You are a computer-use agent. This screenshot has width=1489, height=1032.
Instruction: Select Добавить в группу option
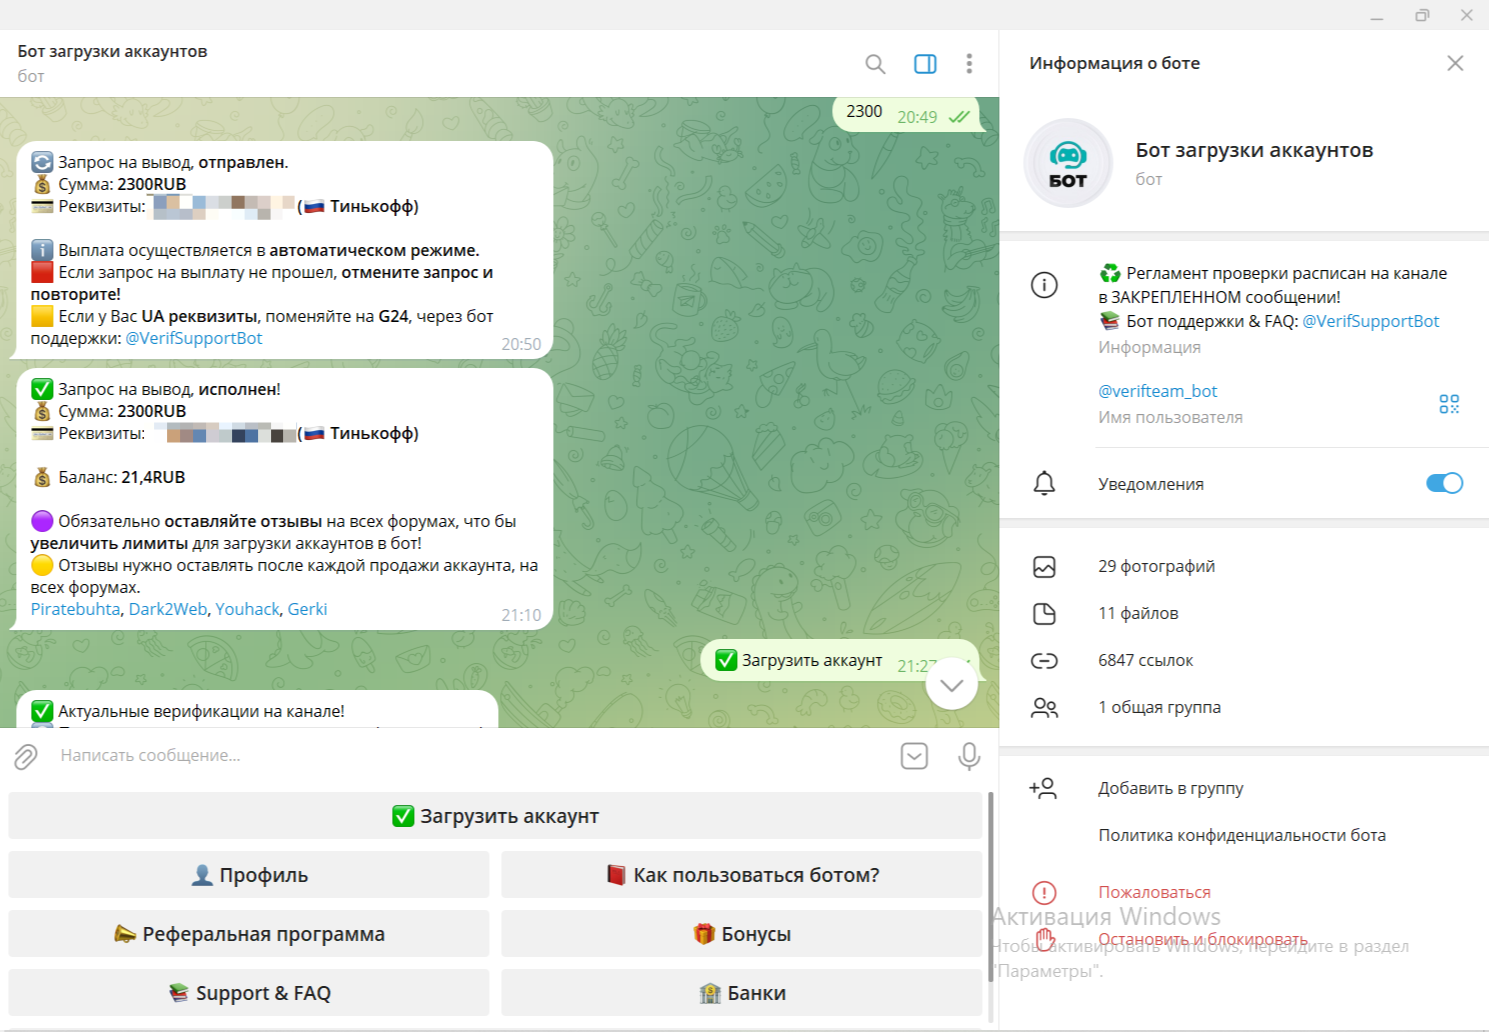(1170, 788)
